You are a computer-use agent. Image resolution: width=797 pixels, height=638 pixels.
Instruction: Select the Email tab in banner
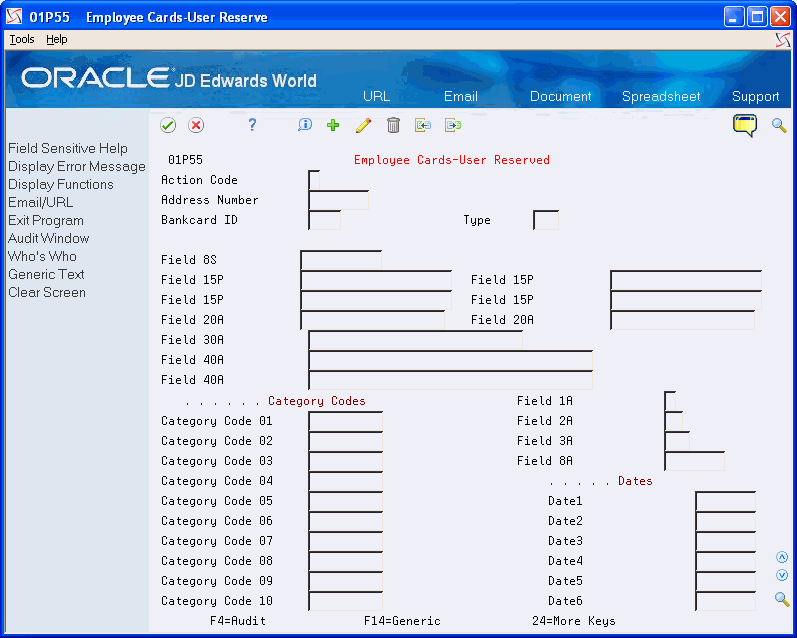point(461,96)
